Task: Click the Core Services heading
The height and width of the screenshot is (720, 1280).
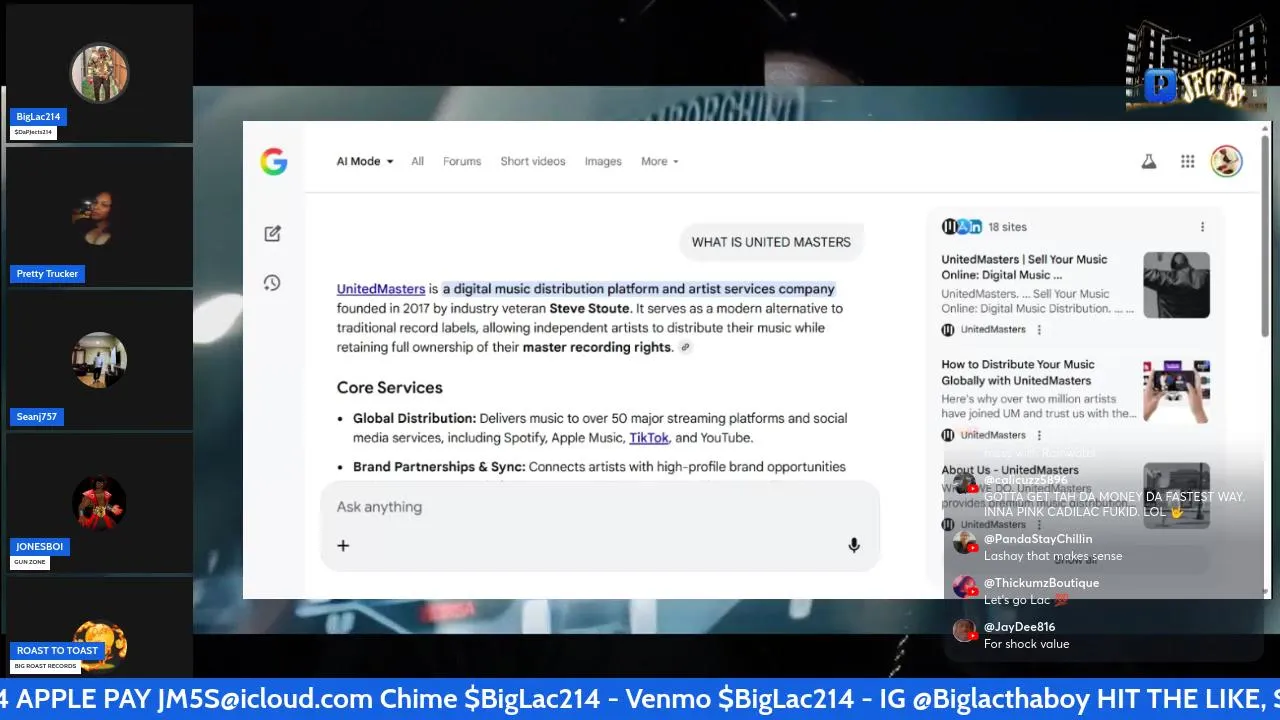Action: coord(389,388)
